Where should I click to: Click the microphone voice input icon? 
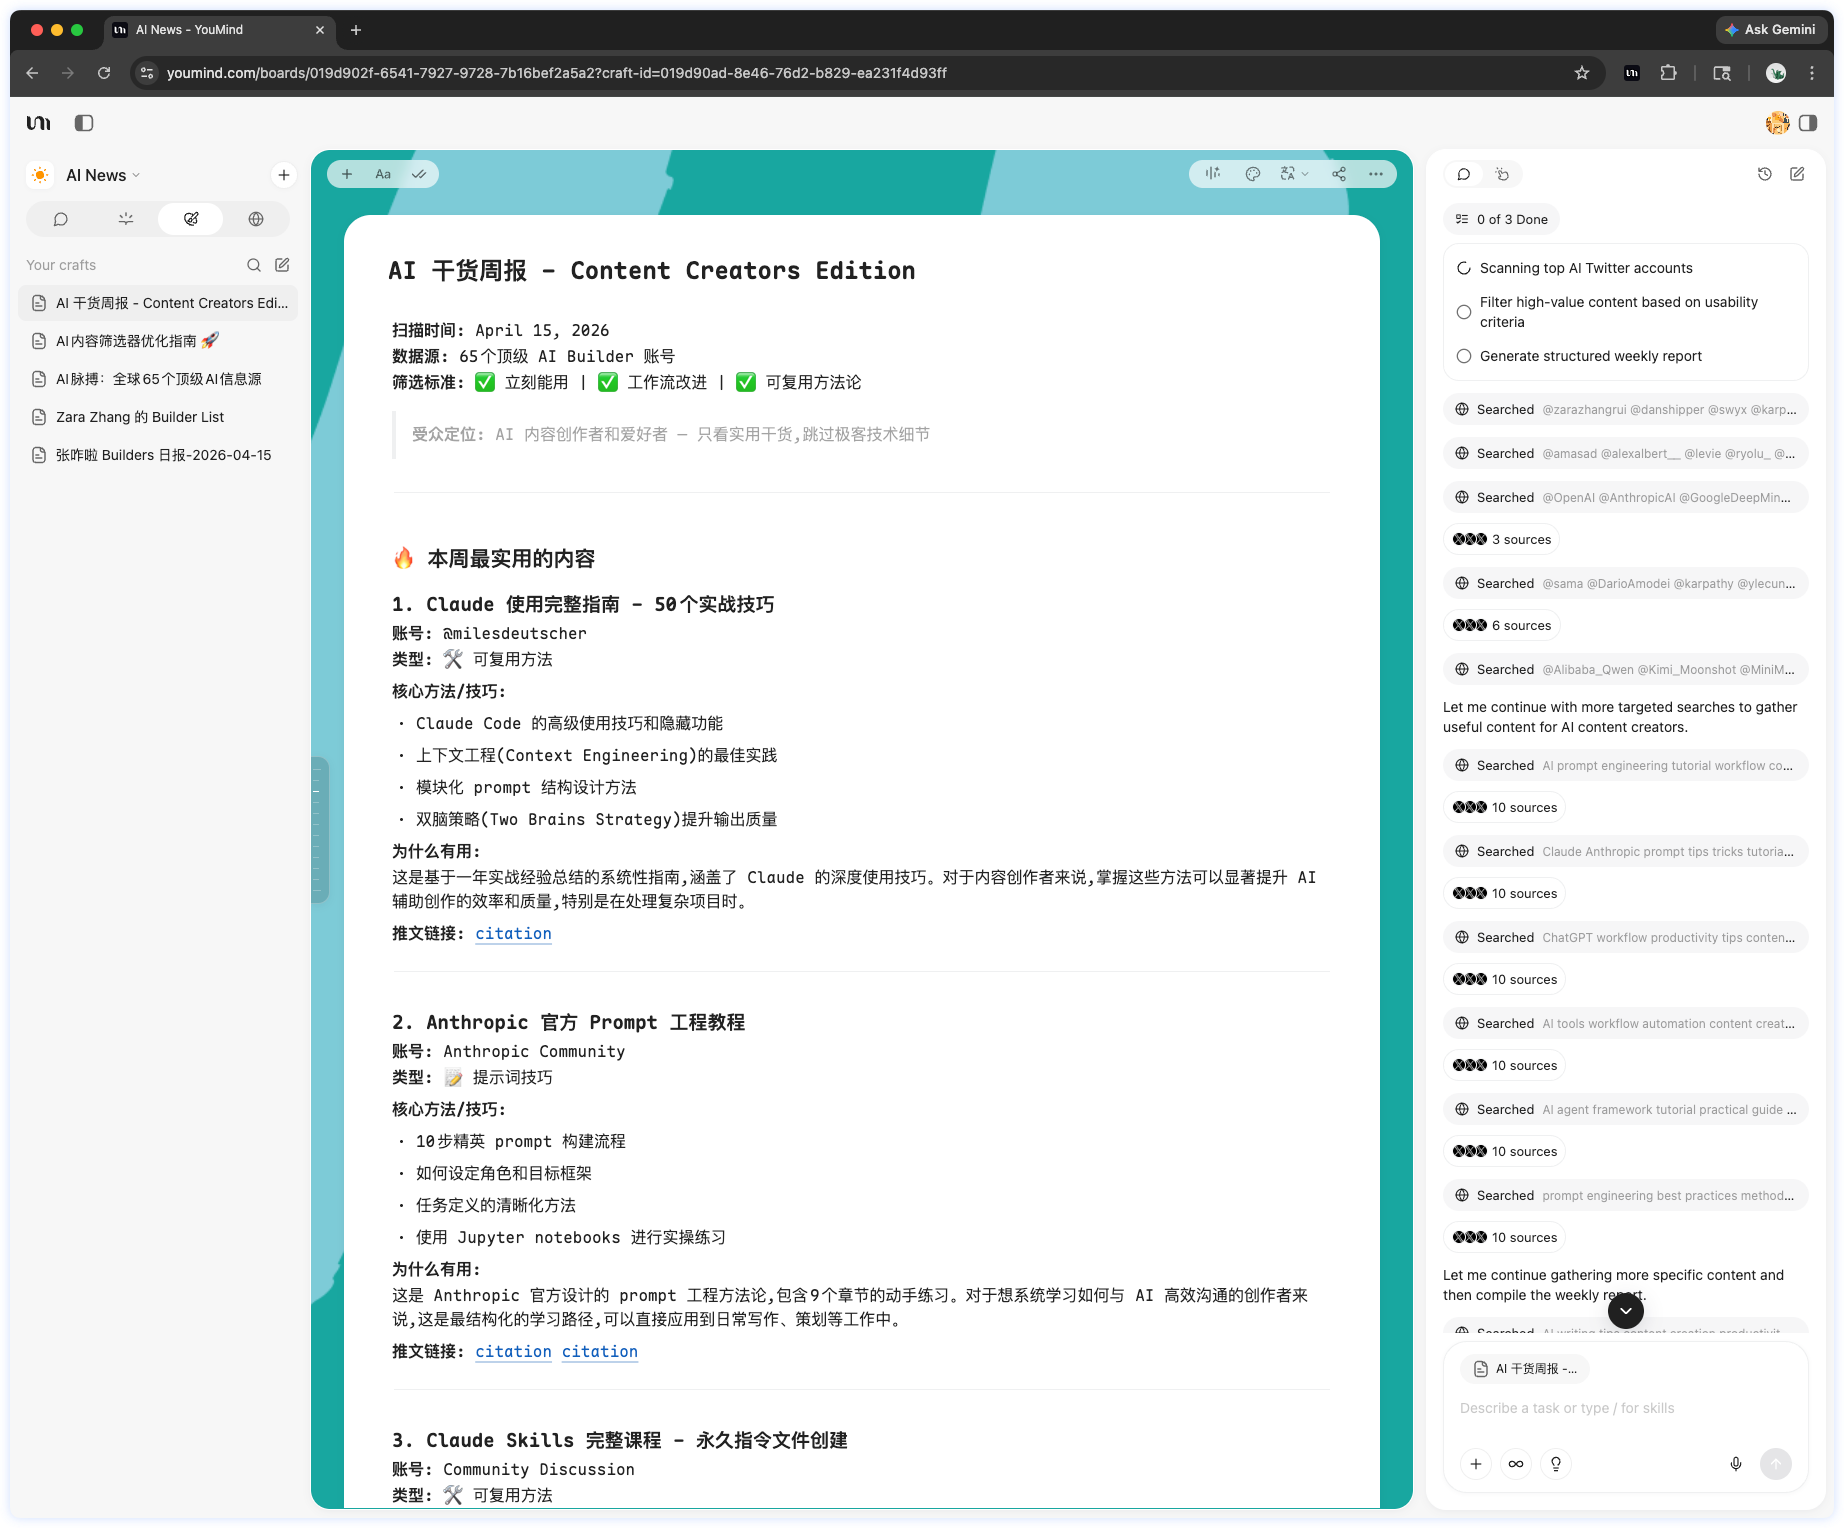point(1735,1464)
